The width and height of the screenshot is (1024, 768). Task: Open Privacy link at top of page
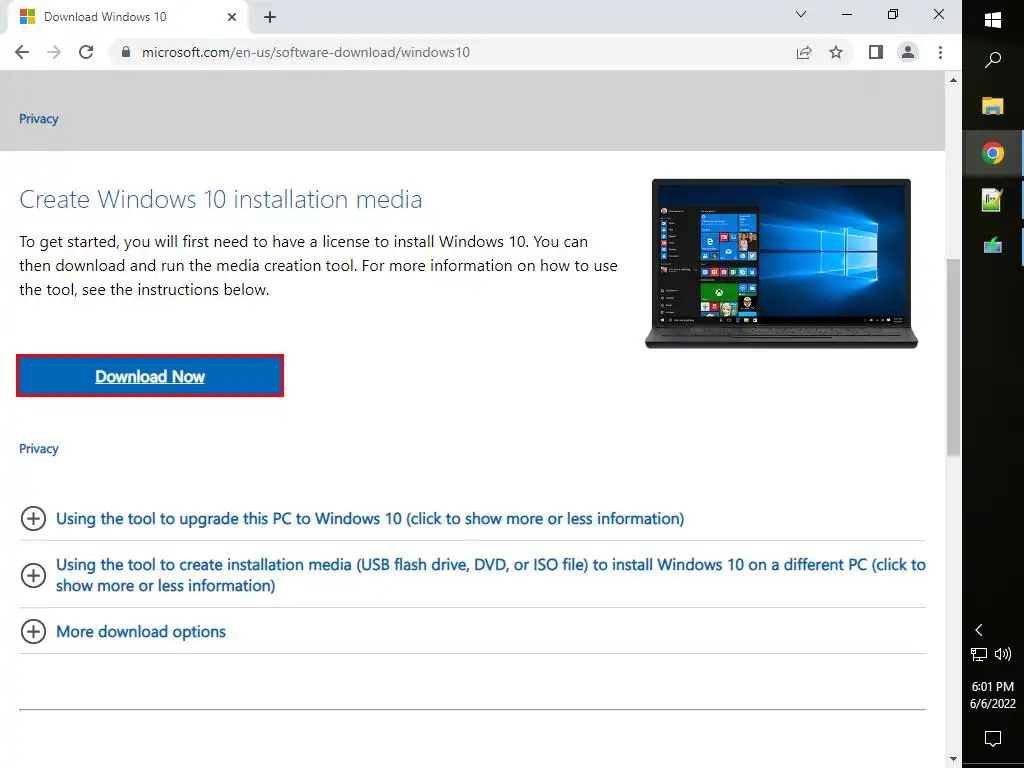coord(39,119)
